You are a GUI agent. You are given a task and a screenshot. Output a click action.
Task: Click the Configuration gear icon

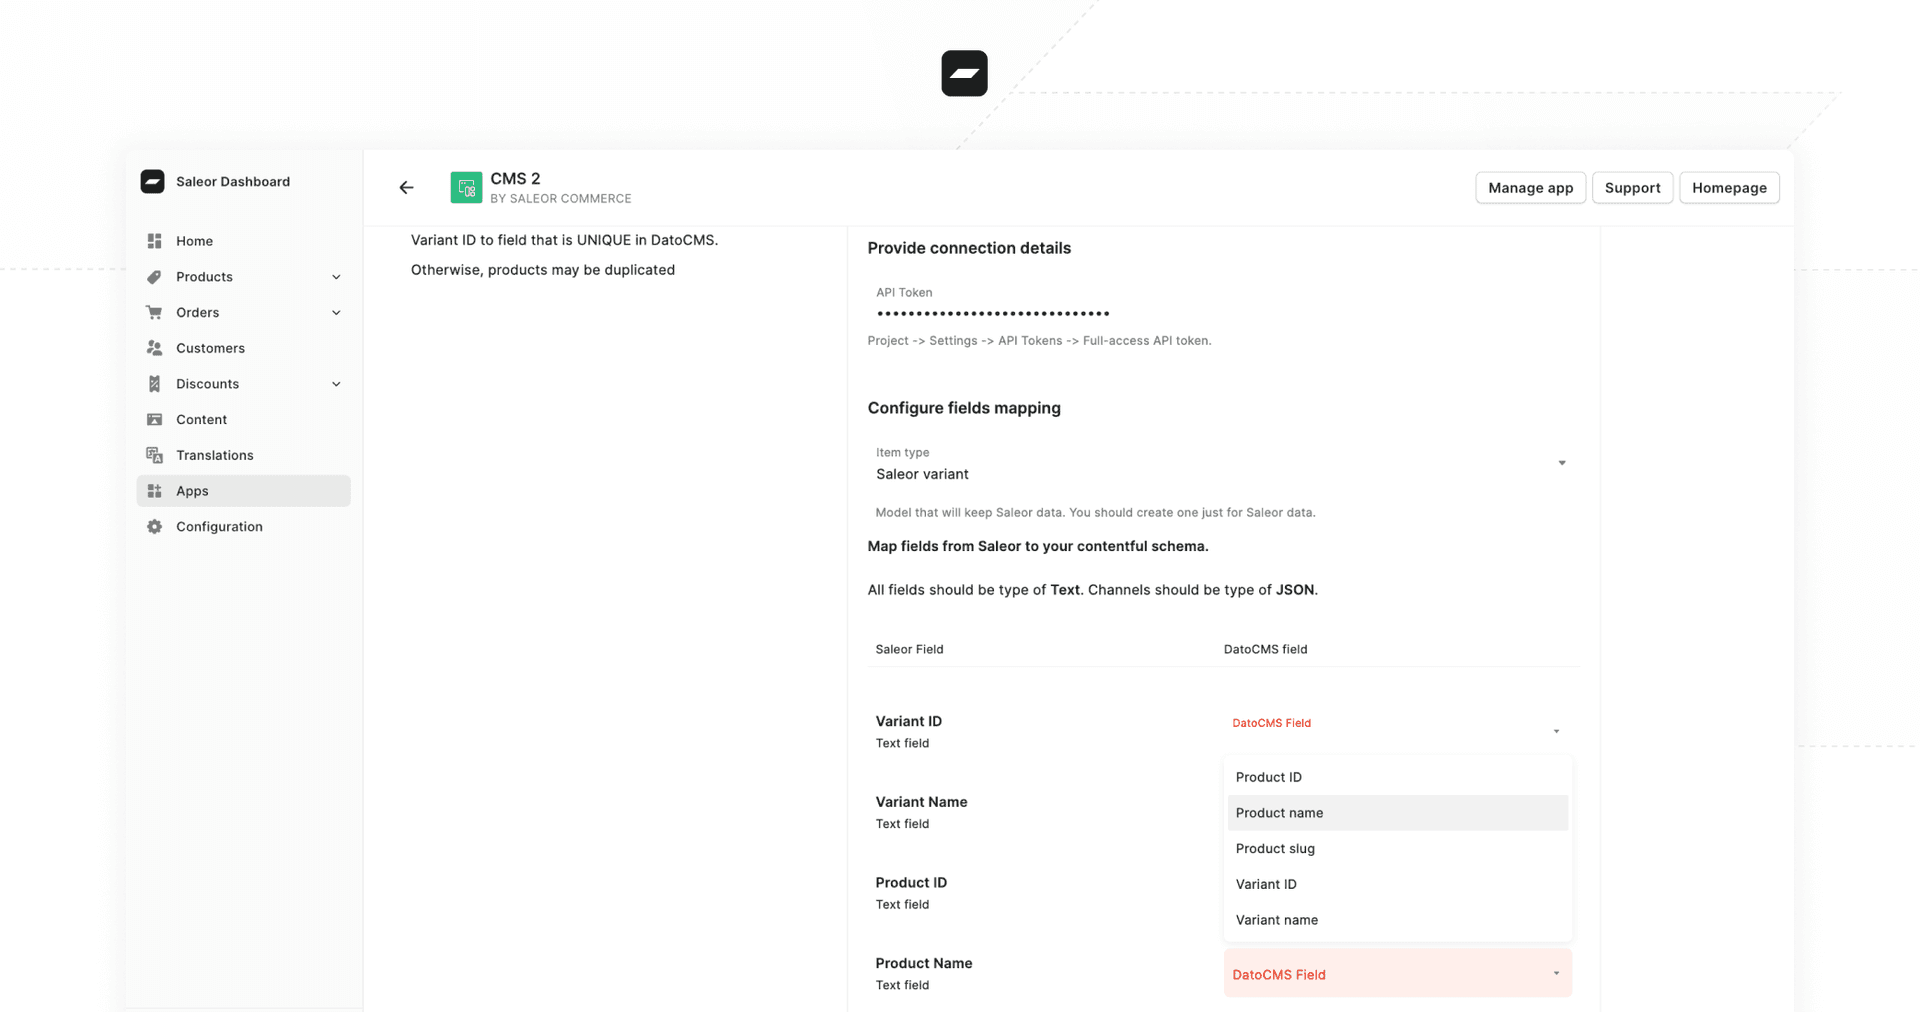tap(154, 527)
